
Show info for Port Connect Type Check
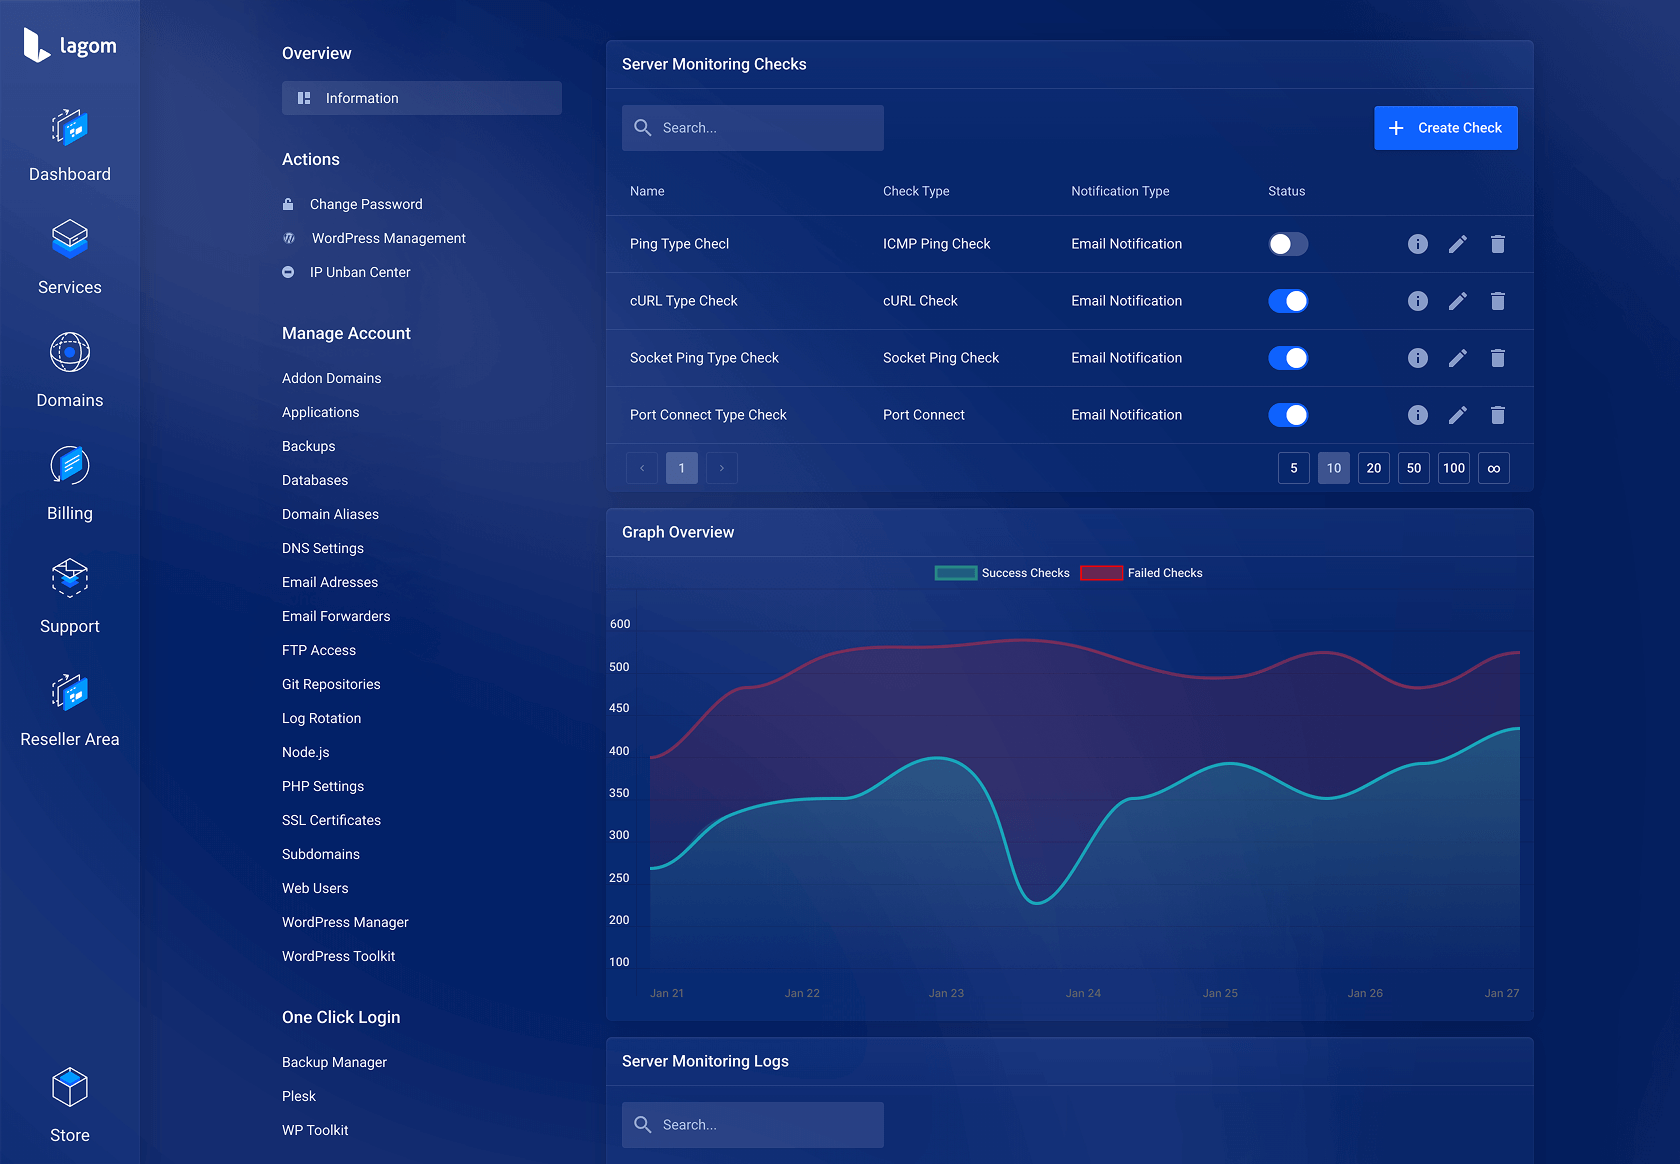click(1418, 415)
